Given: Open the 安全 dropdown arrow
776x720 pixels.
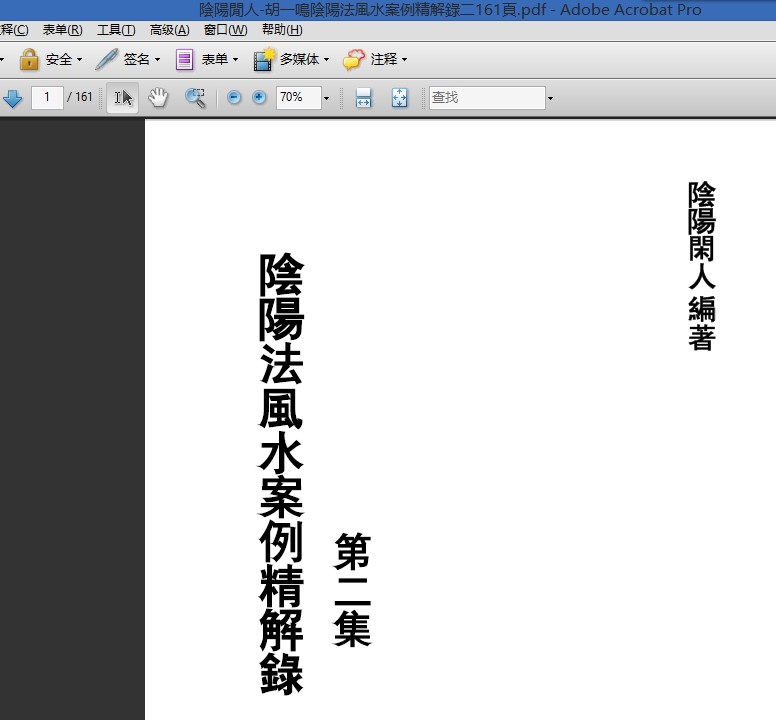Looking at the screenshot, I should [79, 60].
